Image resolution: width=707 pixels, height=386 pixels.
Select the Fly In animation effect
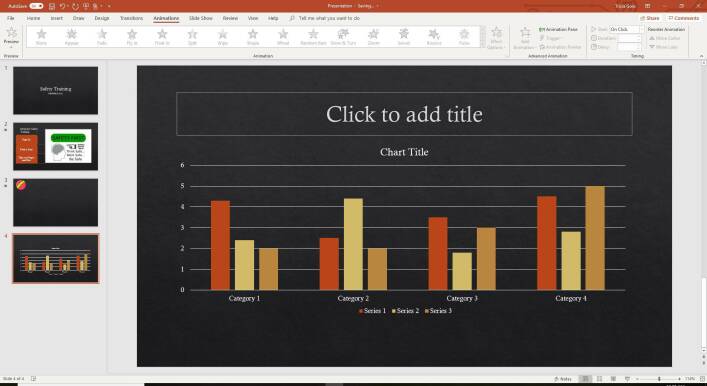pos(132,37)
